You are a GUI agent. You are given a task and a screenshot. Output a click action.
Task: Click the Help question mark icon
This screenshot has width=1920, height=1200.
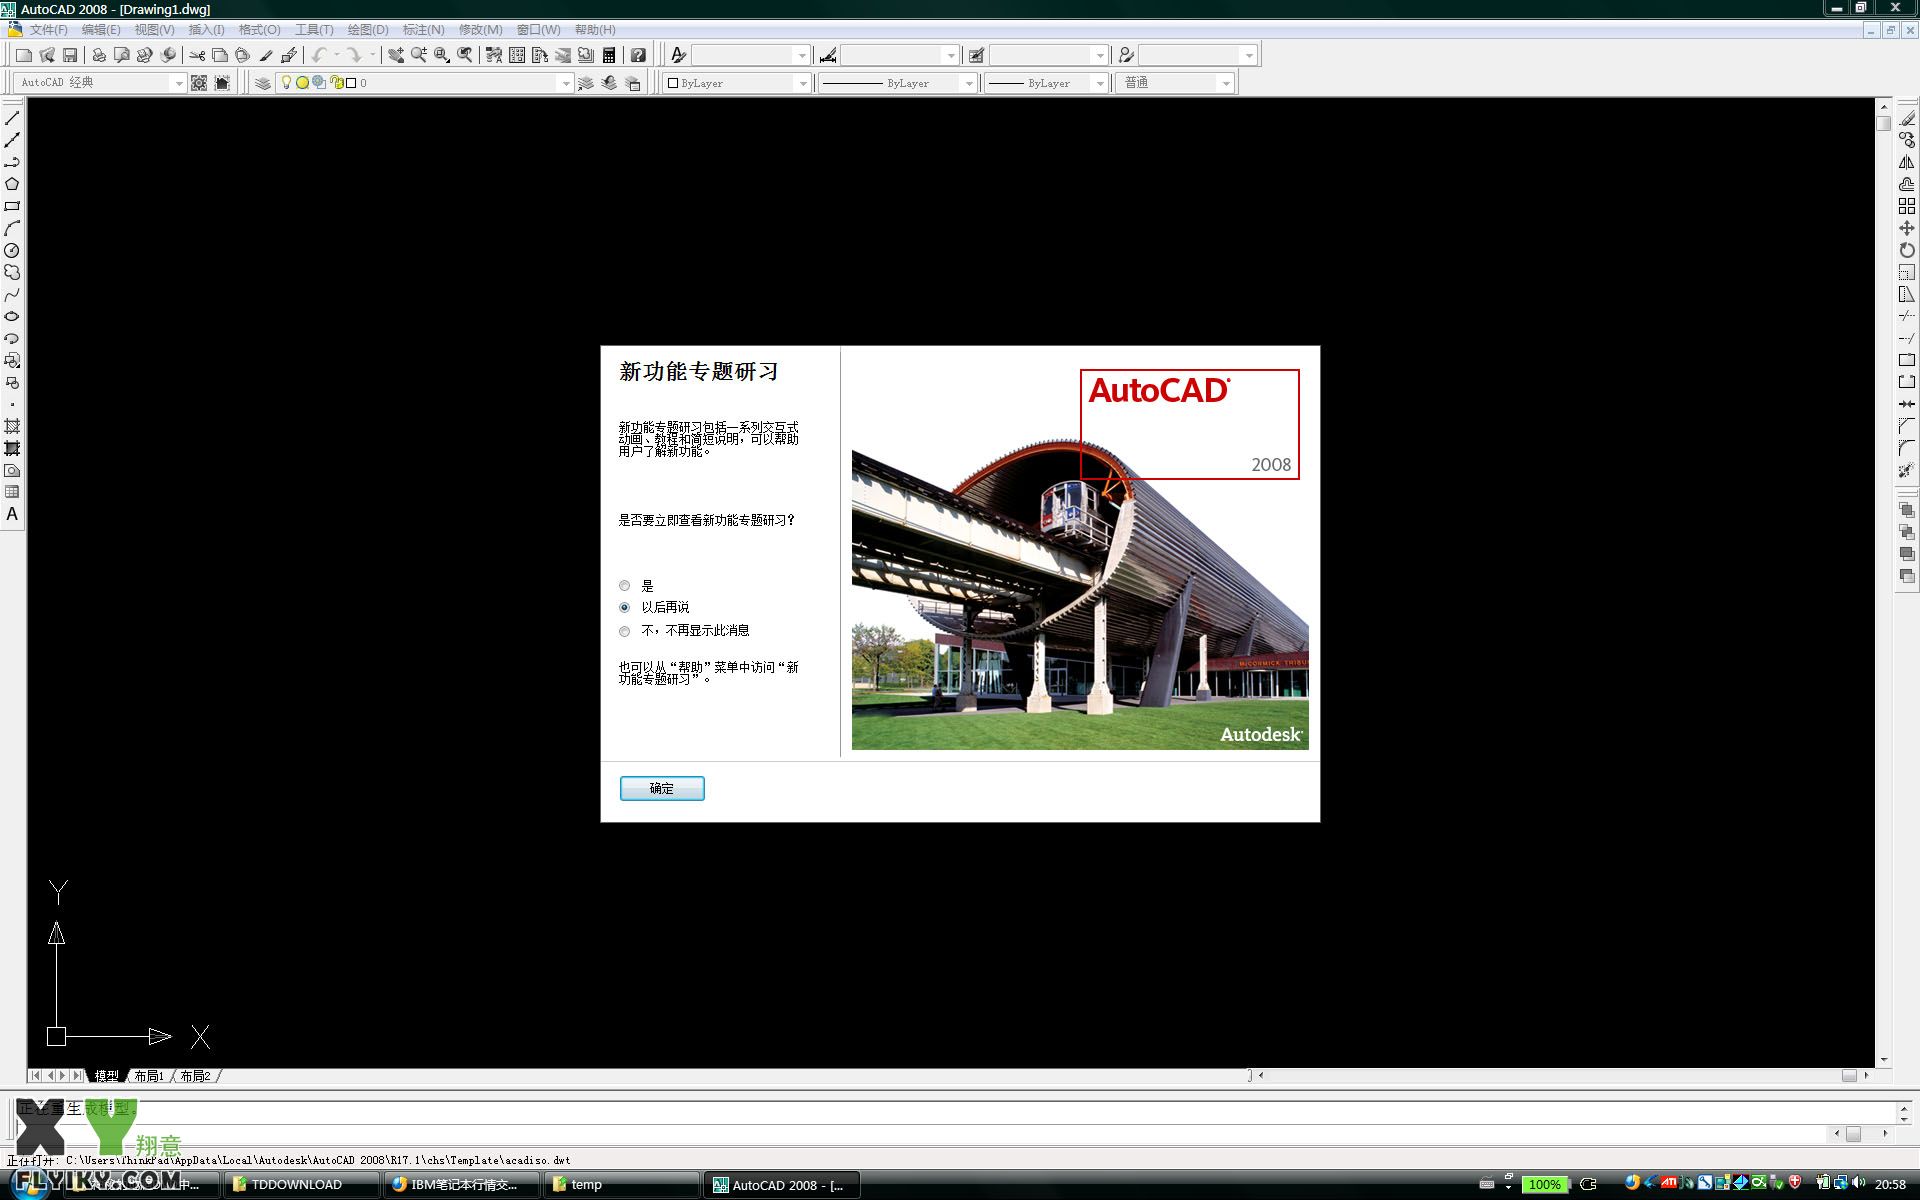pos(638,55)
